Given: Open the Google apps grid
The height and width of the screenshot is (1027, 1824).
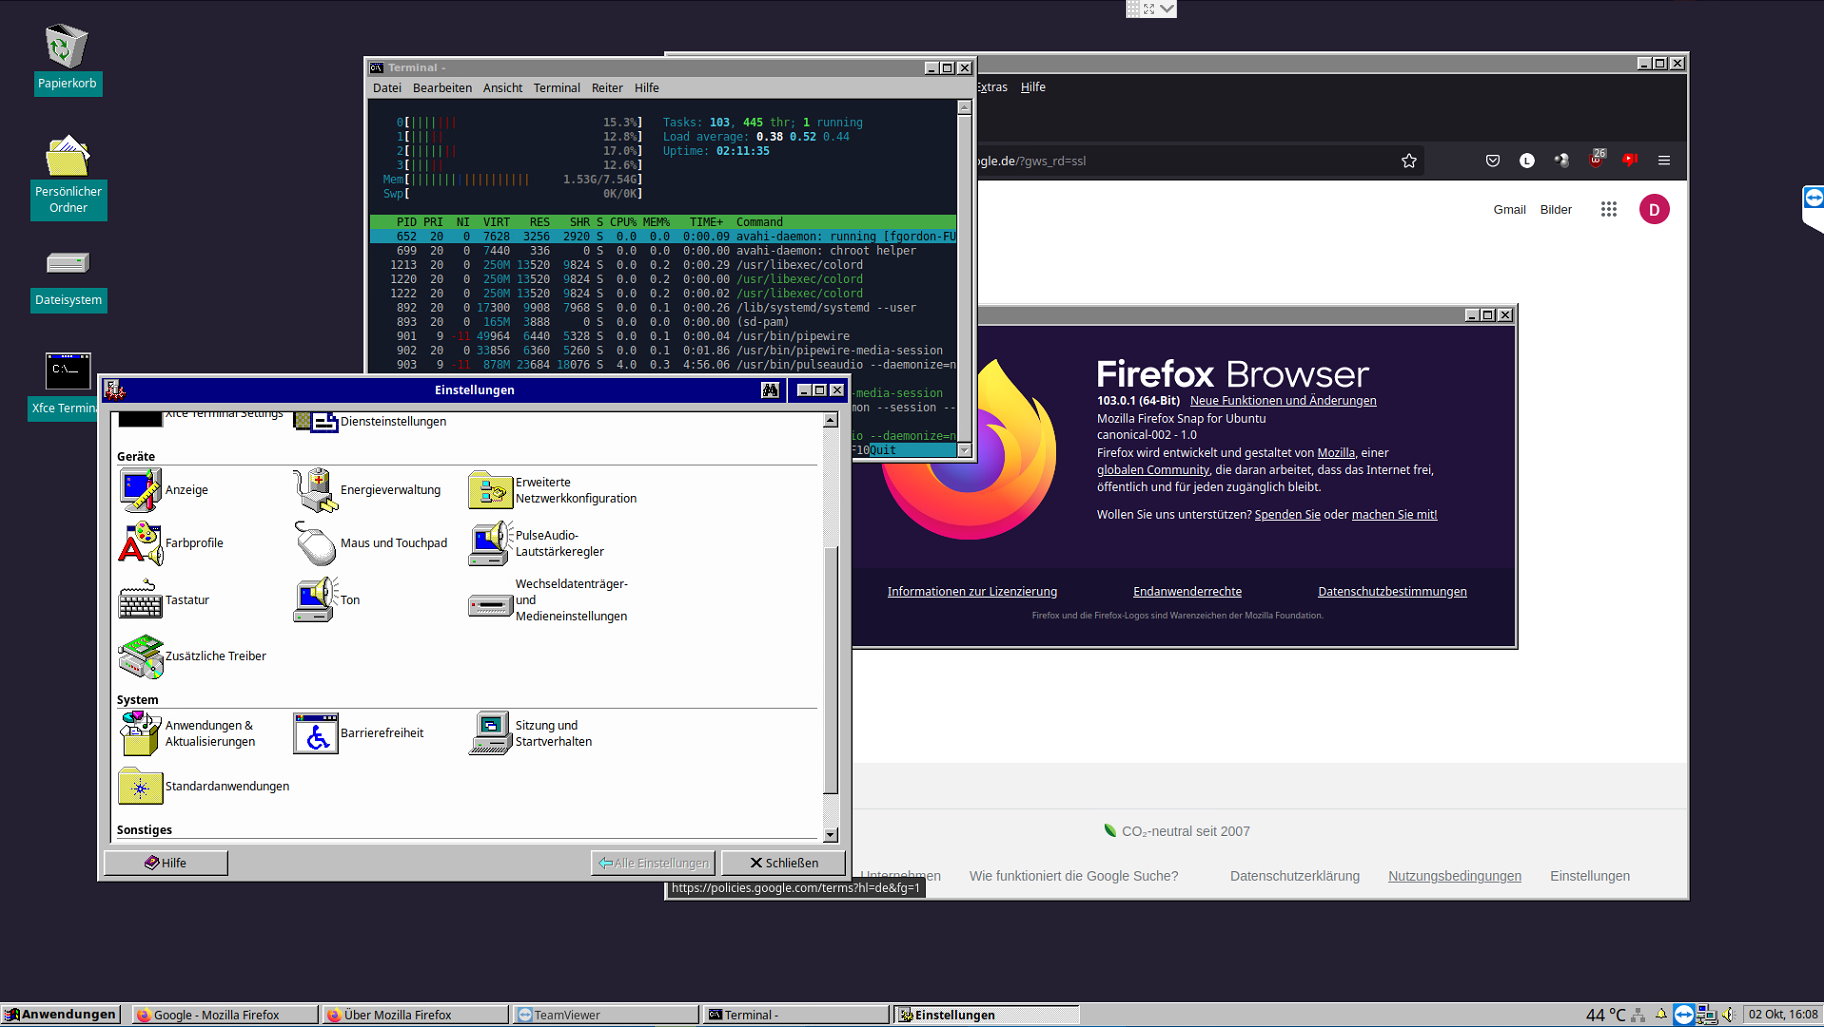Looking at the screenshot, I should 1609,209.
